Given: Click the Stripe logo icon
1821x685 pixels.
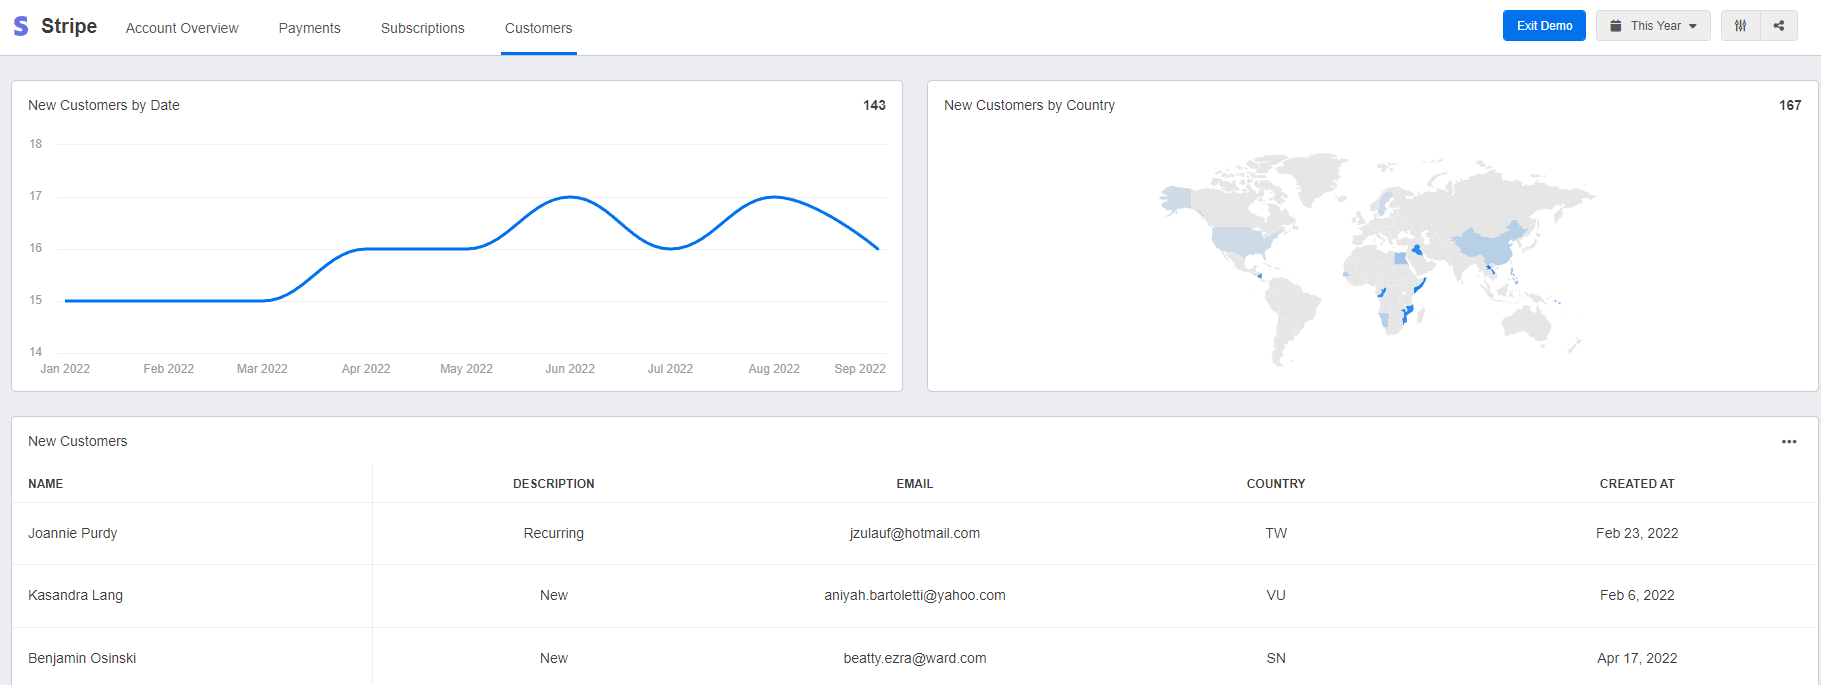Looking at the screenshot, I should [x=21, y=26].
